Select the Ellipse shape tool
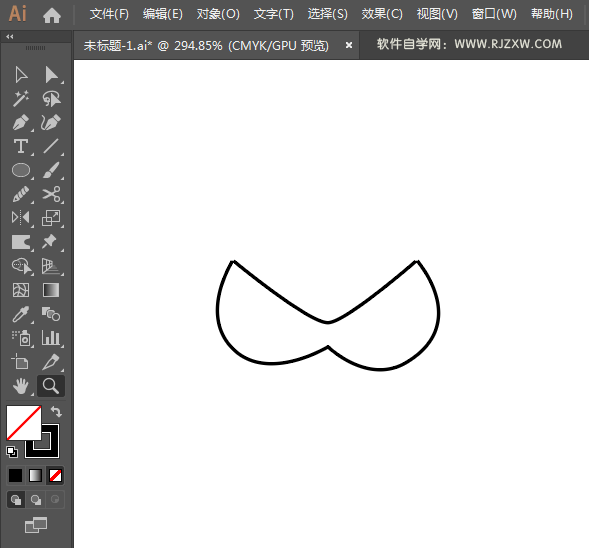Viewport: 589px width, 548px height. coord(21,170)
